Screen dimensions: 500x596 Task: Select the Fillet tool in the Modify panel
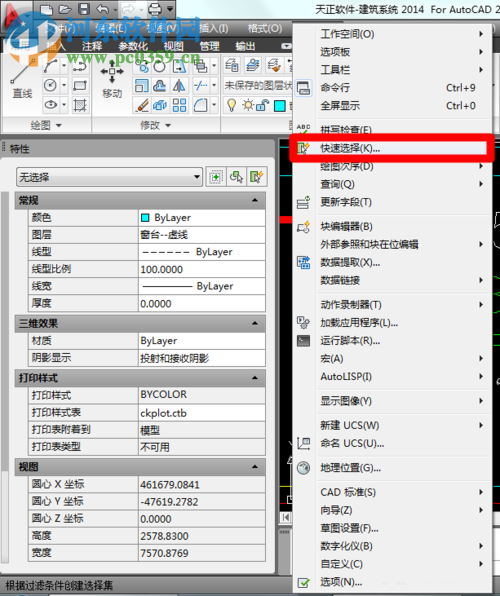(x=200, y=105)
